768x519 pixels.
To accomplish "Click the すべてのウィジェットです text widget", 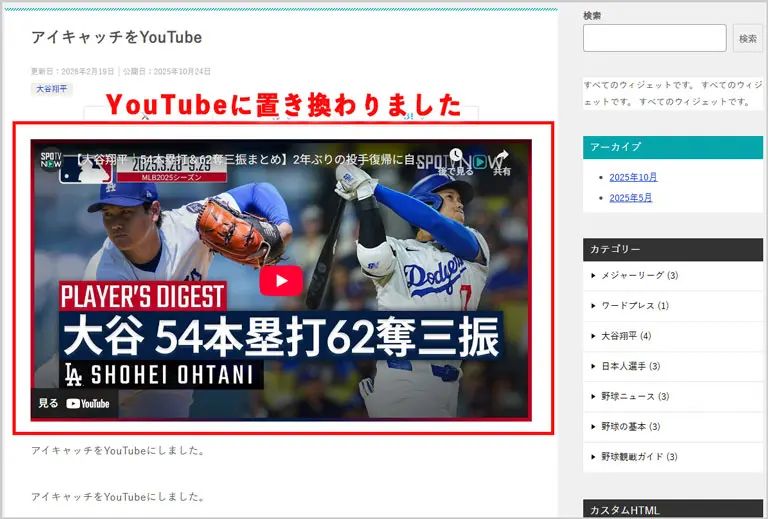I will click(672, 94).
